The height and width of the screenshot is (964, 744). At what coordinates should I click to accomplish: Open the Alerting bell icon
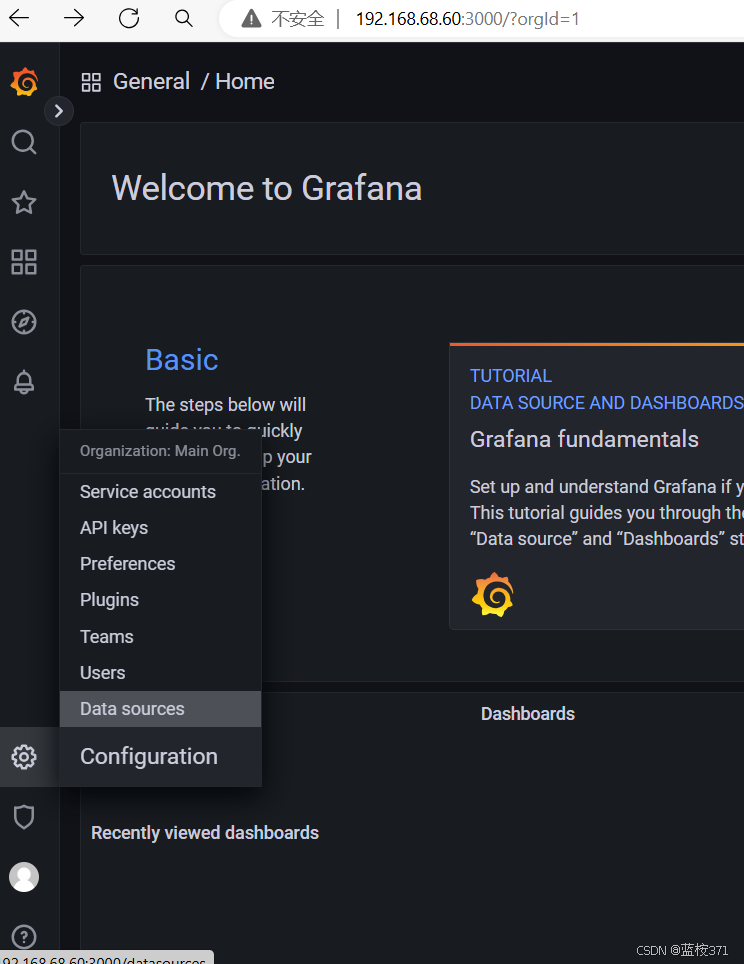(24, 382)
